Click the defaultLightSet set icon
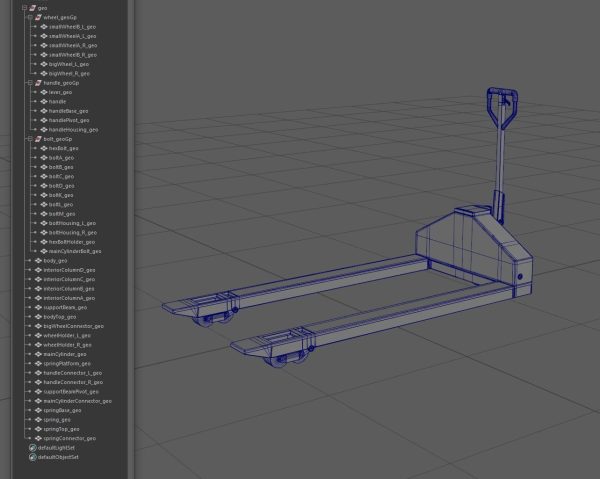600x479 pixels. [33, 448]
